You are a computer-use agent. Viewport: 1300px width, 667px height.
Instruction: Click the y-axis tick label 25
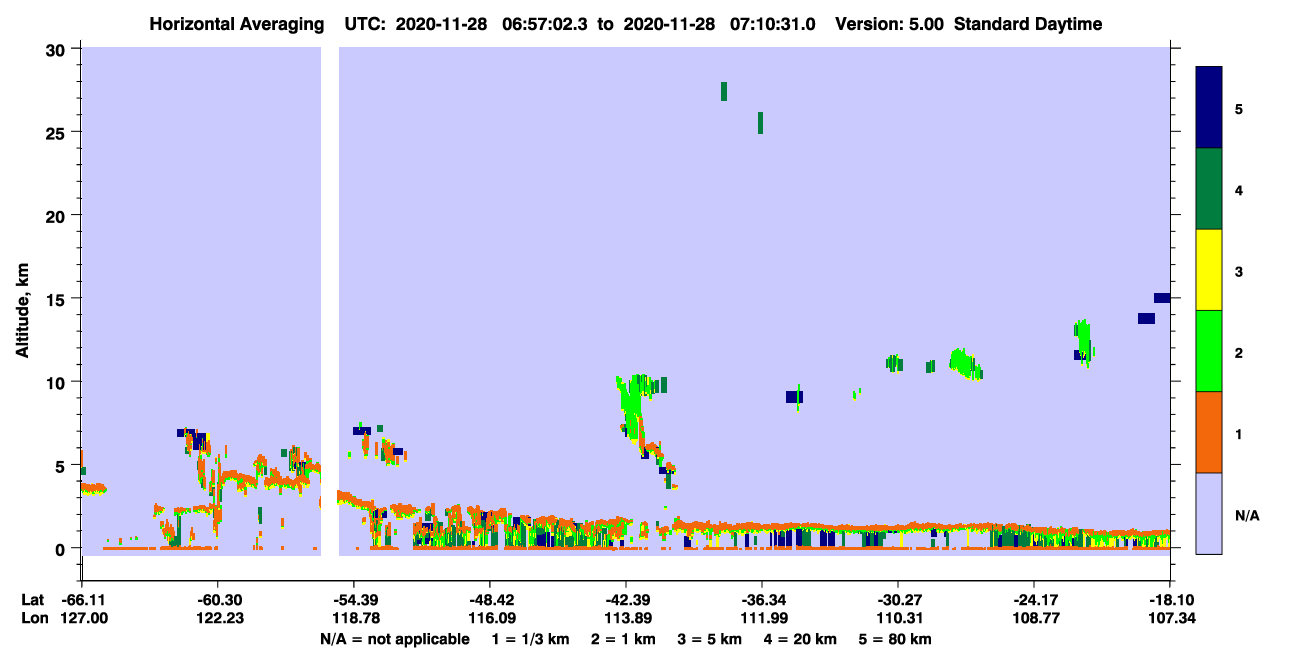point(56,132)
